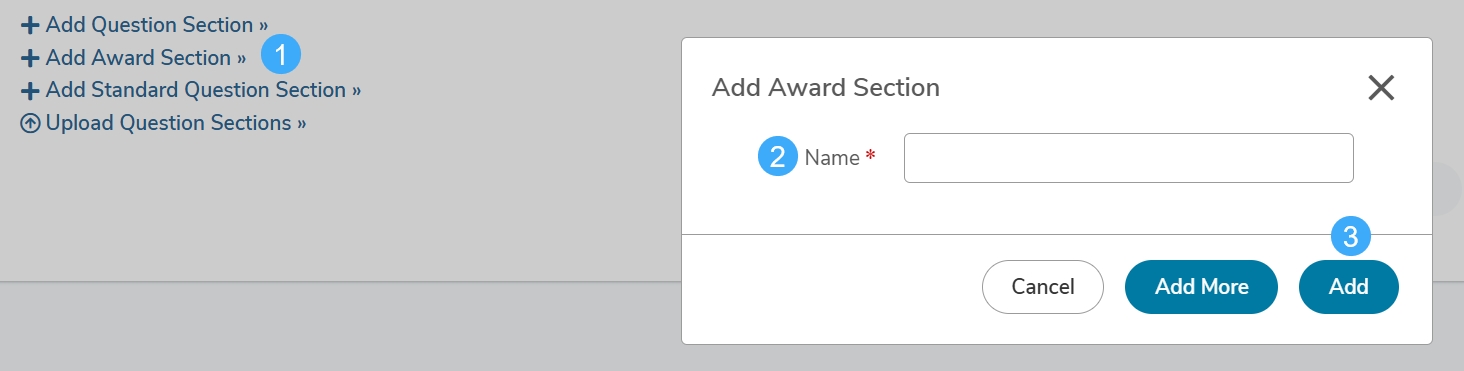Open the Add Award Section link
The width and height of the screenshot is (1464, 371).
tap(134, 58)
